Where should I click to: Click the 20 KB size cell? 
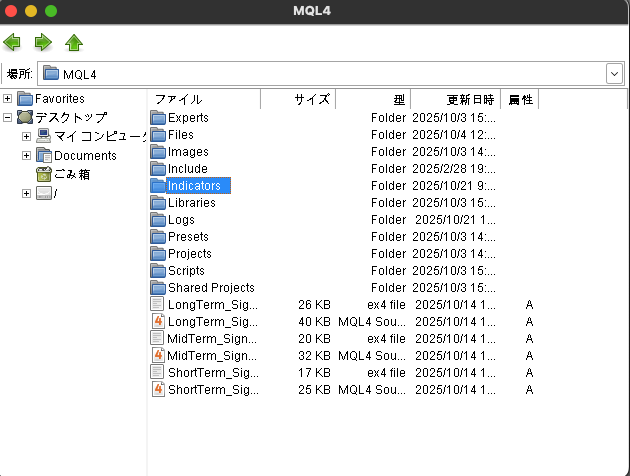(314, 339)
